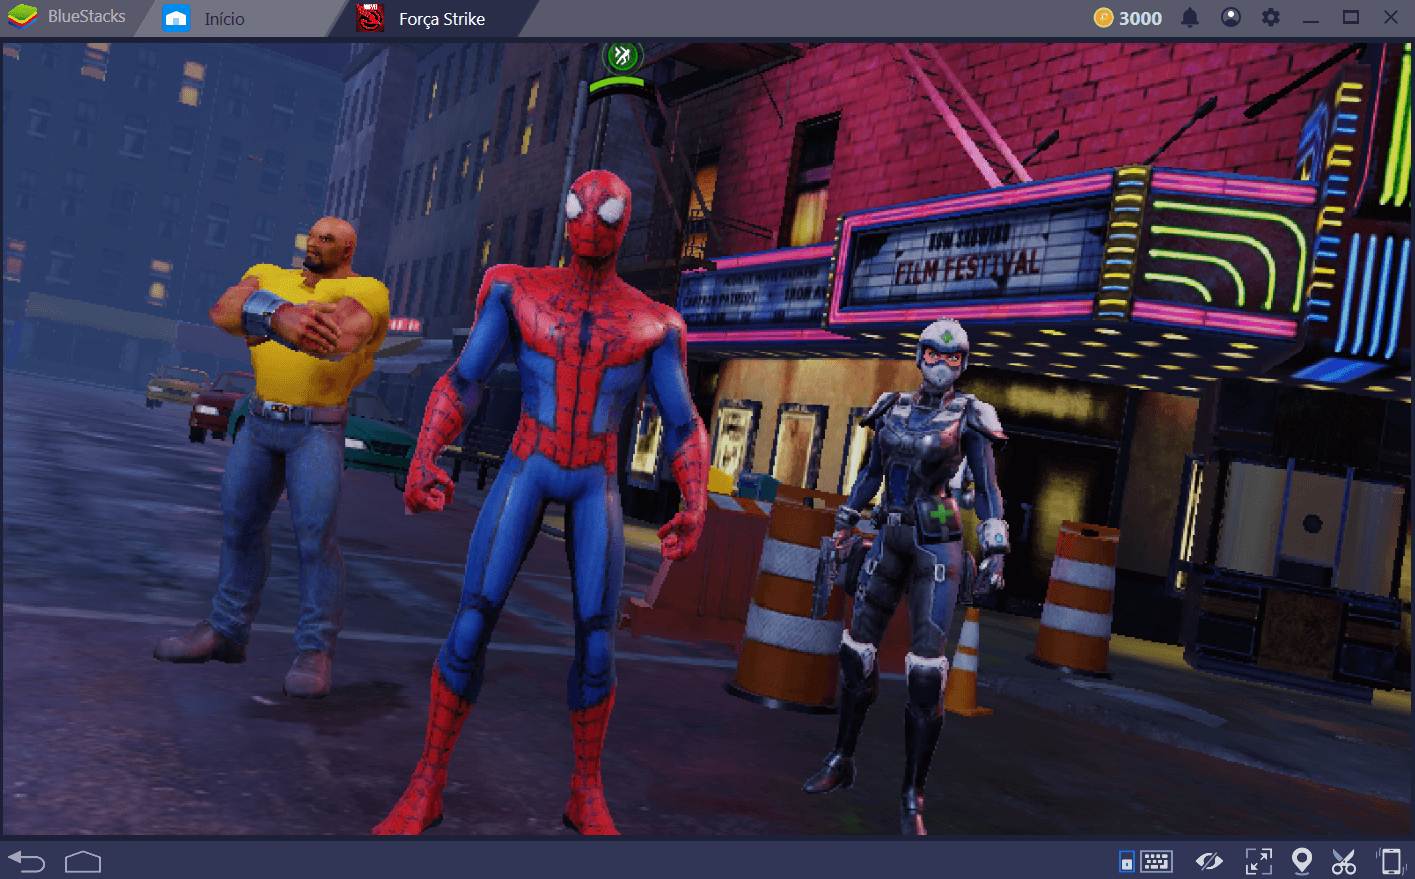This screenshot has height=879, width=1415.
Task: Tap the green running-figure game icon
Action: (x=622, y=56)
